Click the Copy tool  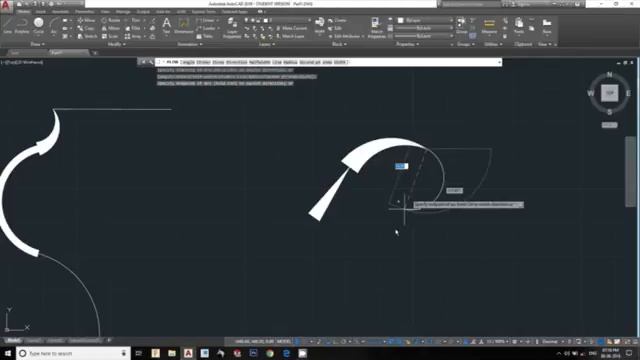pos(86,28)
